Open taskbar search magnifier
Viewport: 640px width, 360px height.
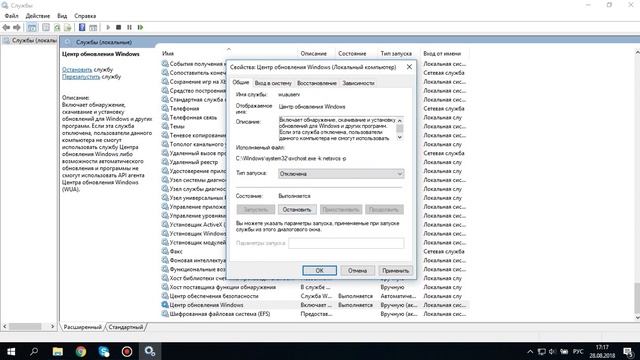click(34, 351)
